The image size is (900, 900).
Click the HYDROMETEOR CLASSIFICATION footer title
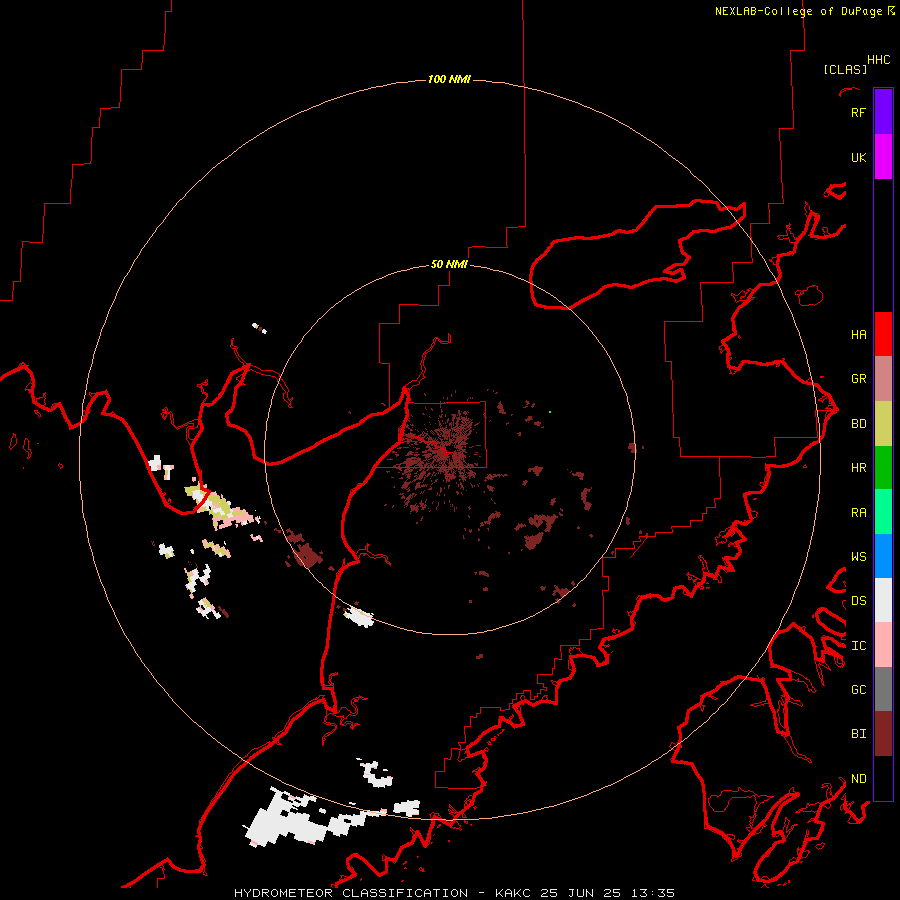point(351,893)
